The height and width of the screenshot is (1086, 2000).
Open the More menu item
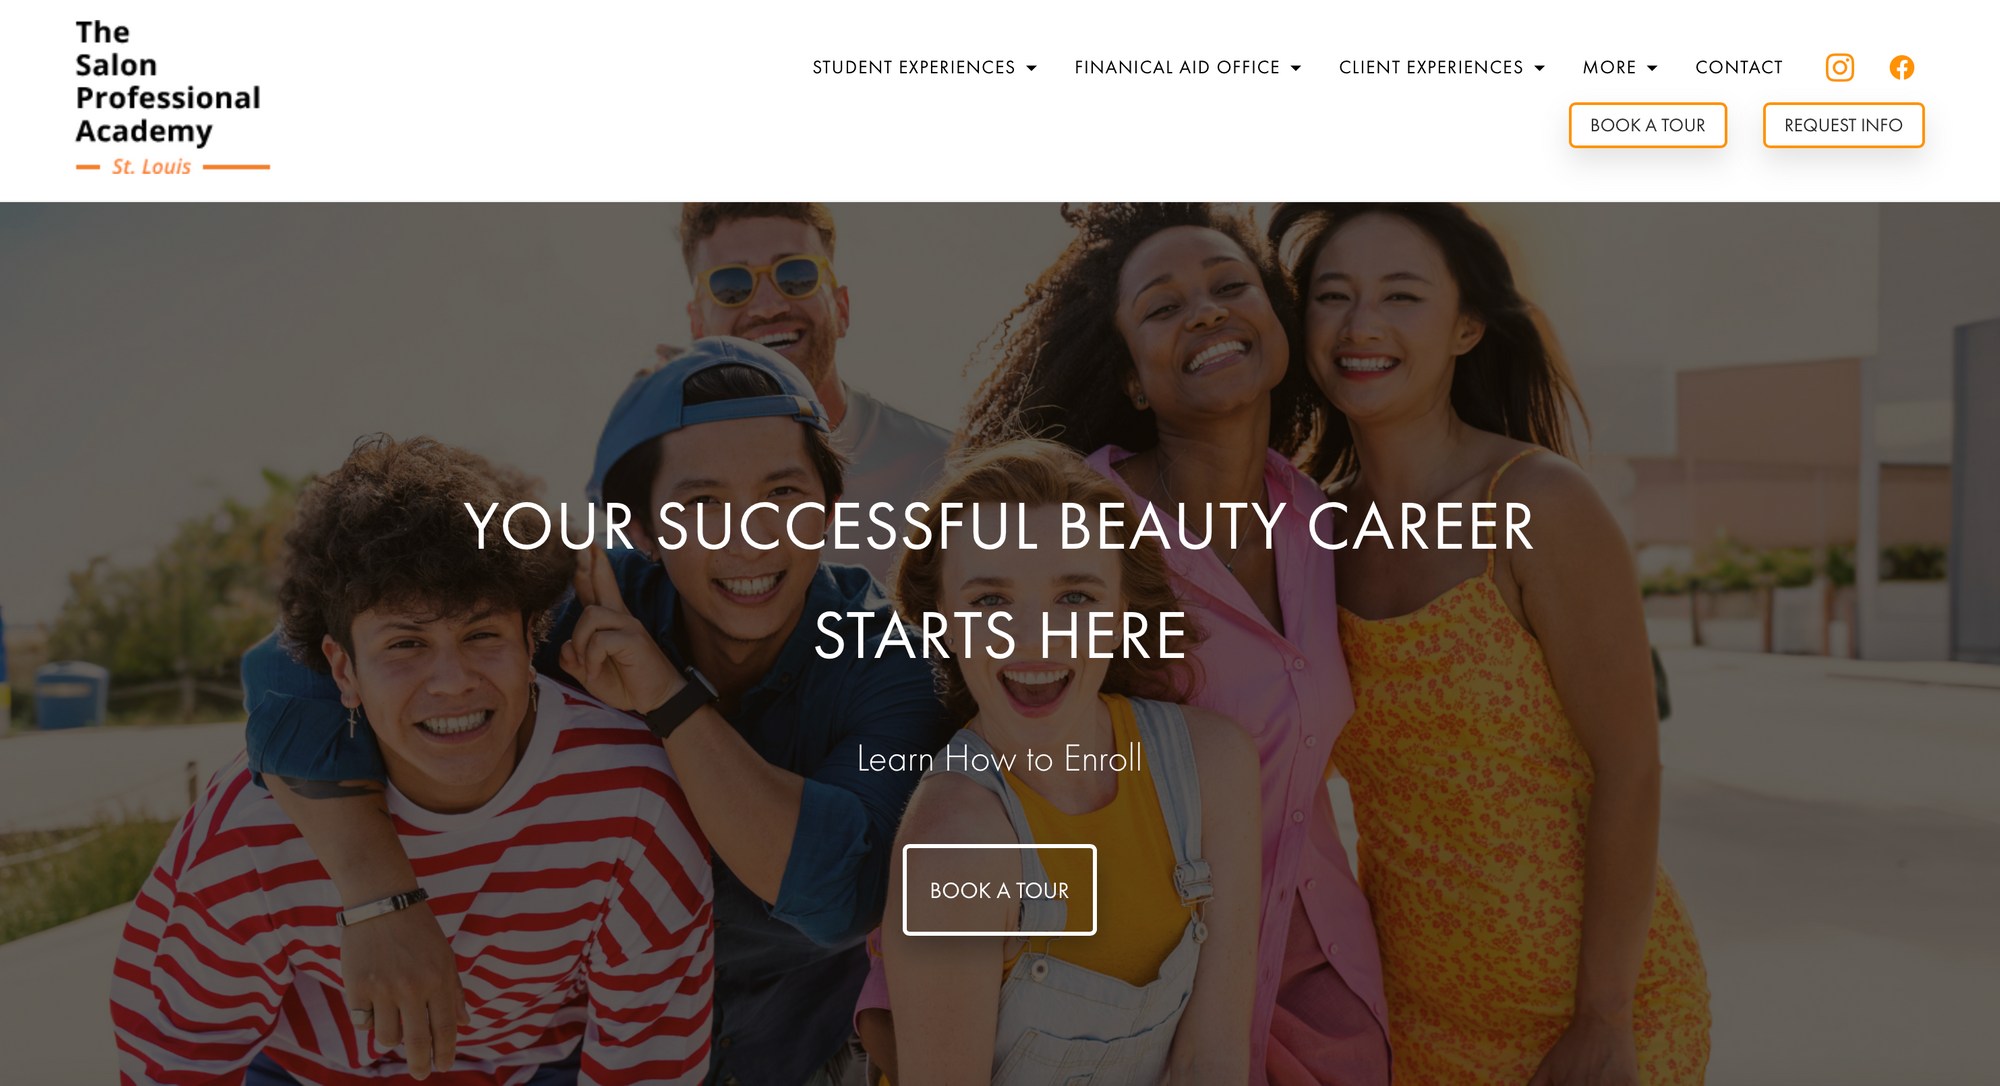1609,67
